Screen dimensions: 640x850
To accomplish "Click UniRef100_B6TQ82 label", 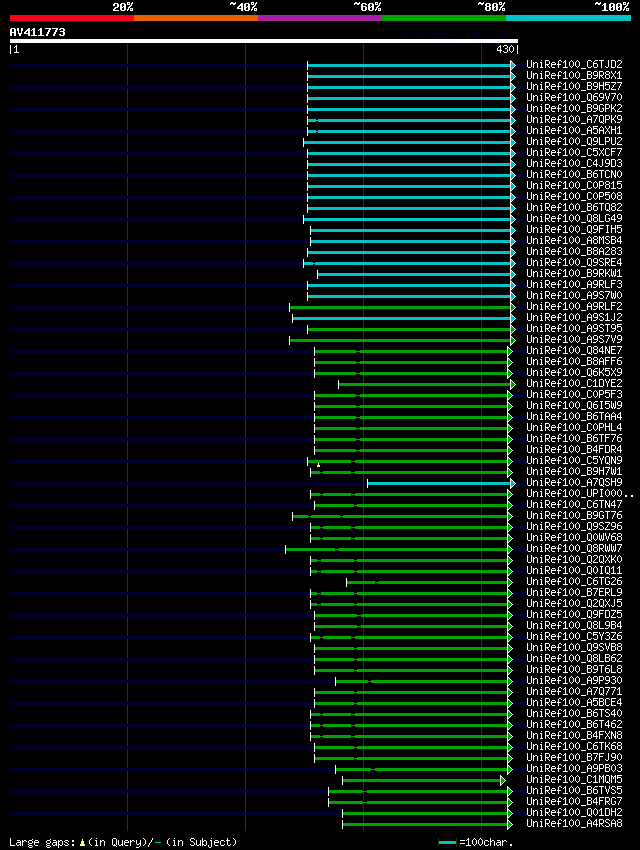I will [x=574, y=208].
